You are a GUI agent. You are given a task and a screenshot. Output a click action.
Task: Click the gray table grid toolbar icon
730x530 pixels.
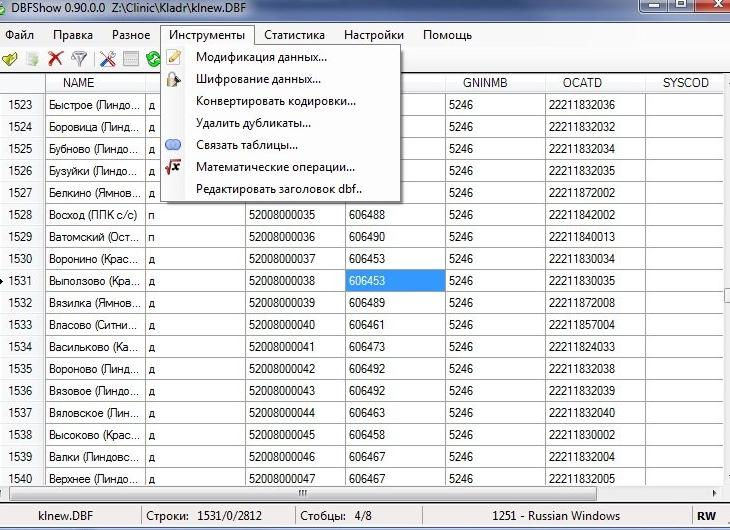pyautogui.click(x=131, y=59)
